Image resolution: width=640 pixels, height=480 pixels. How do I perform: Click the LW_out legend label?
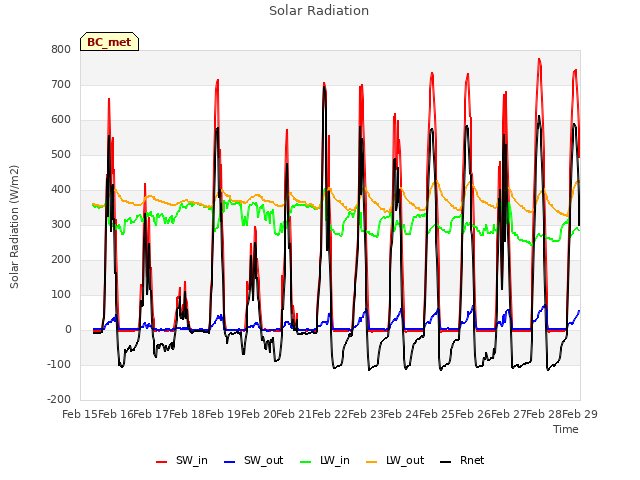[405, 460]
